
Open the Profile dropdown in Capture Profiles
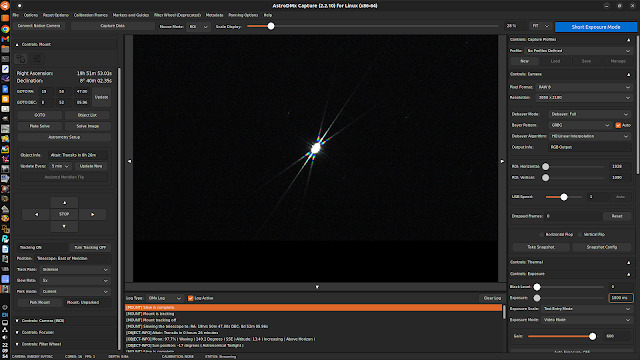coord(578,51)
